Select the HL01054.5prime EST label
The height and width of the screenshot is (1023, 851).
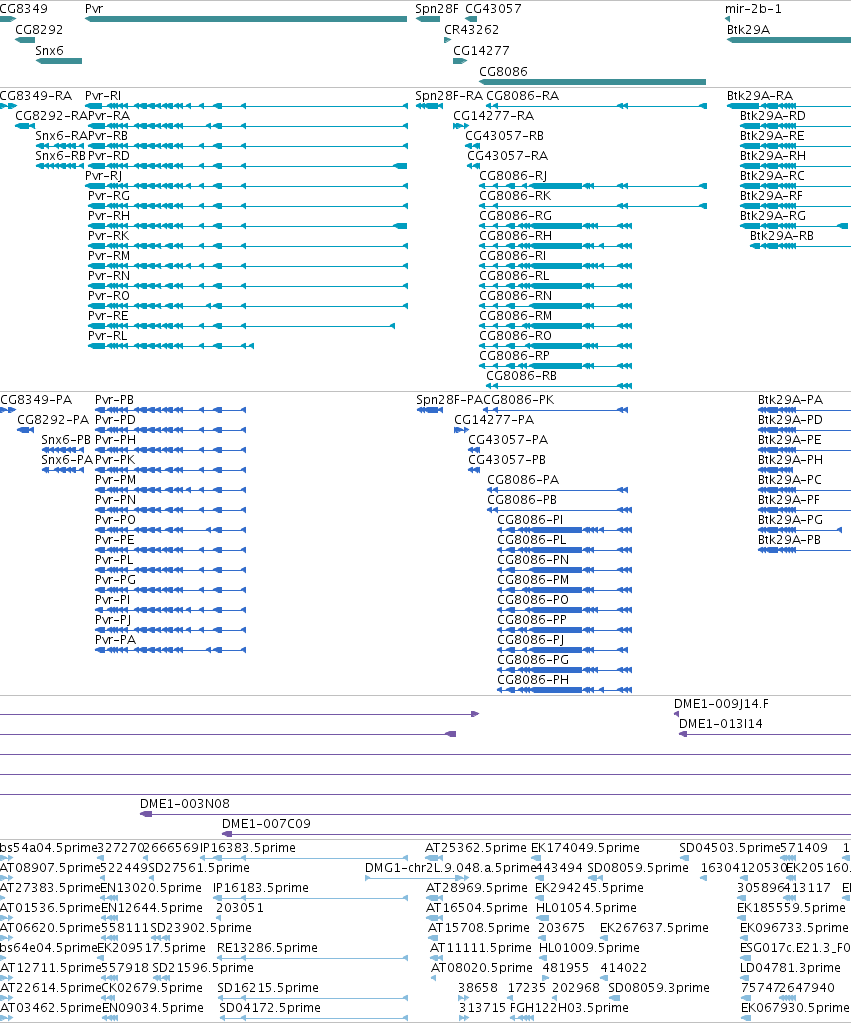(x=586, y=908)
